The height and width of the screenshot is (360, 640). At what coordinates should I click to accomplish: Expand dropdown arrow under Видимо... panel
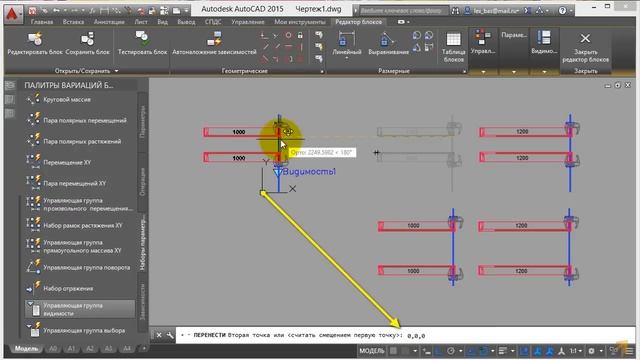[544, 71]
